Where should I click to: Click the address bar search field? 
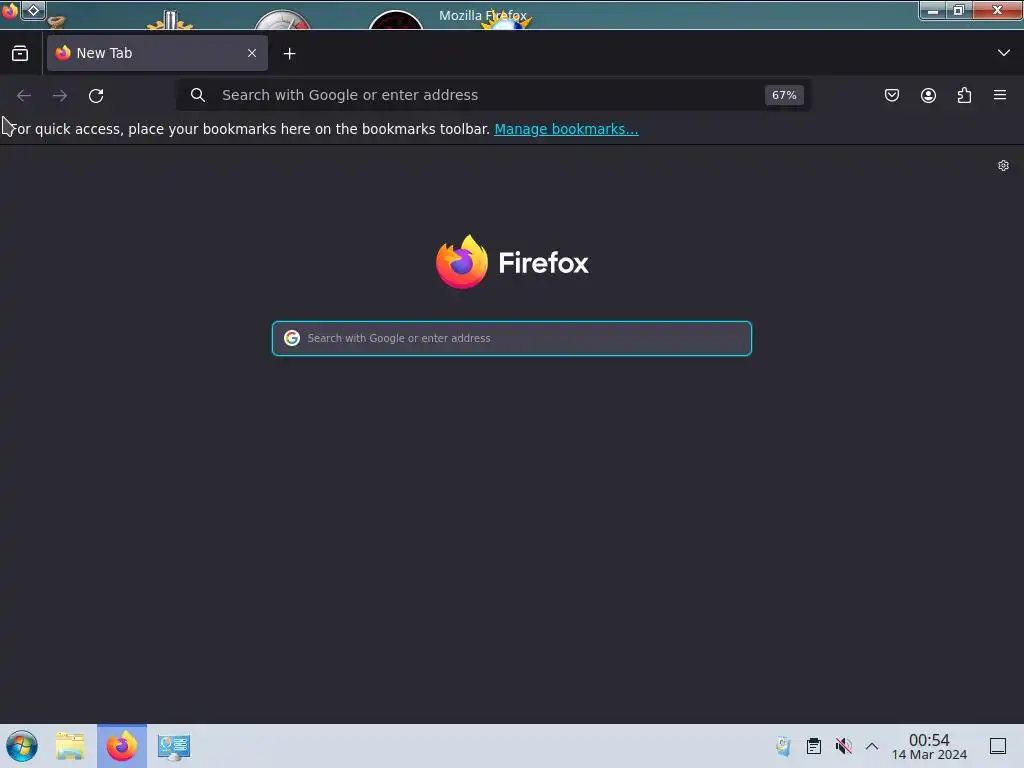click(x=493, y=95)
